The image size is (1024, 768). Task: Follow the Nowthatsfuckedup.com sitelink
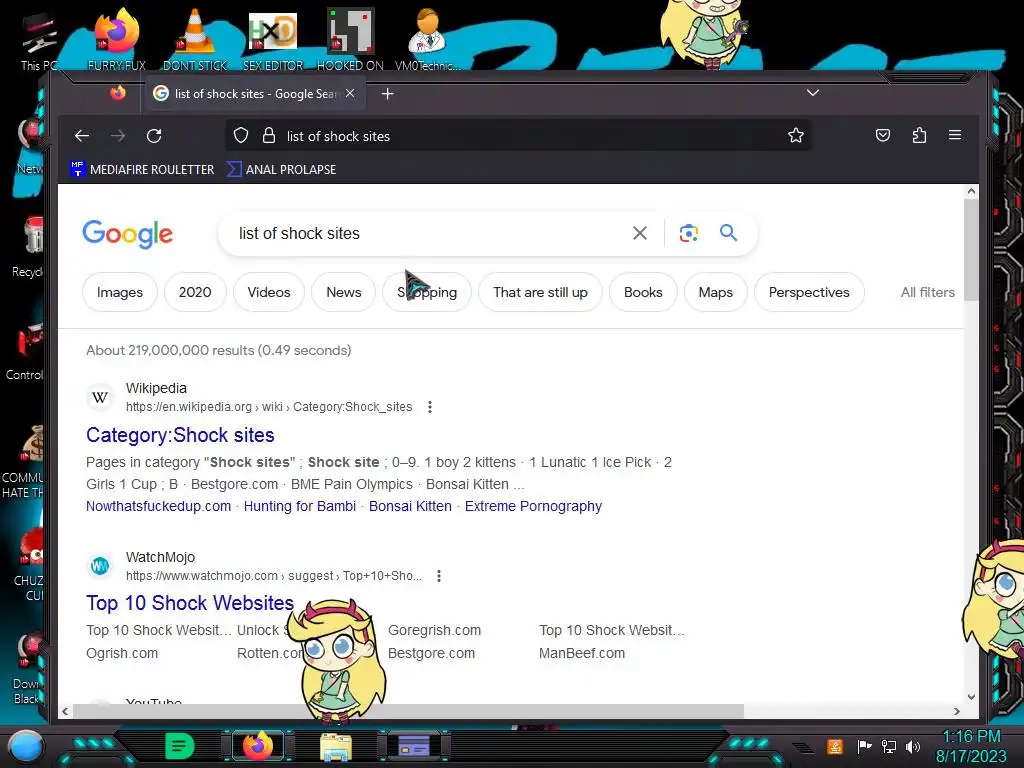coord(159,506)
